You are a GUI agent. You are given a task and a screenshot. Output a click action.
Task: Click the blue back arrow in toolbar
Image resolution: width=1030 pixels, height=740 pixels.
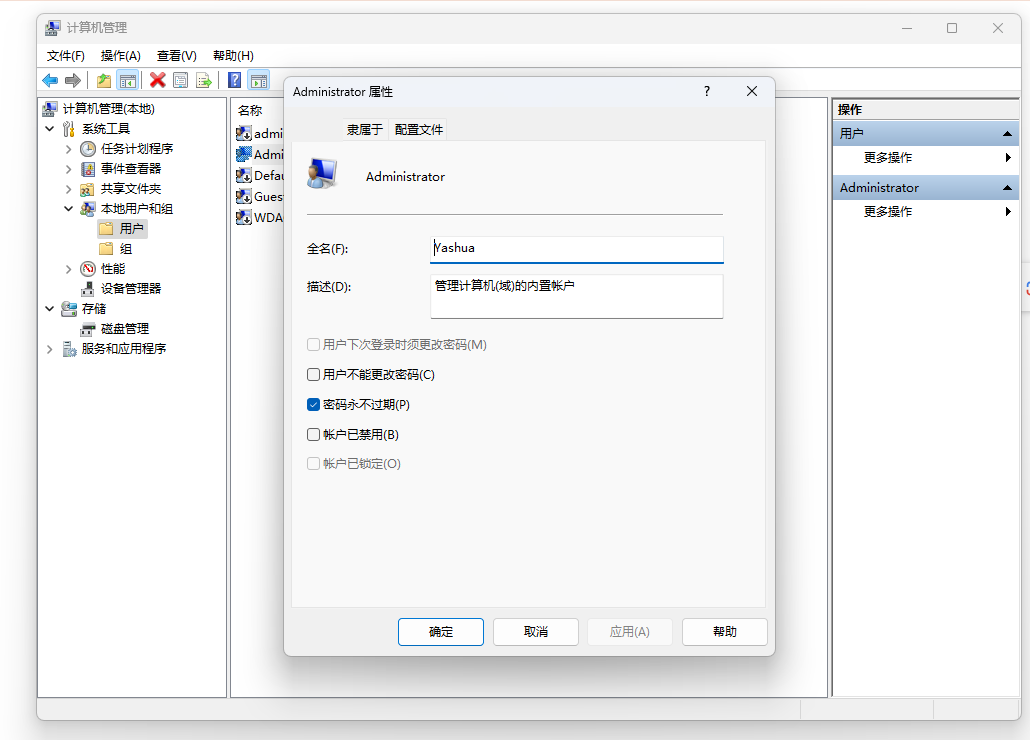click(49, 81)
